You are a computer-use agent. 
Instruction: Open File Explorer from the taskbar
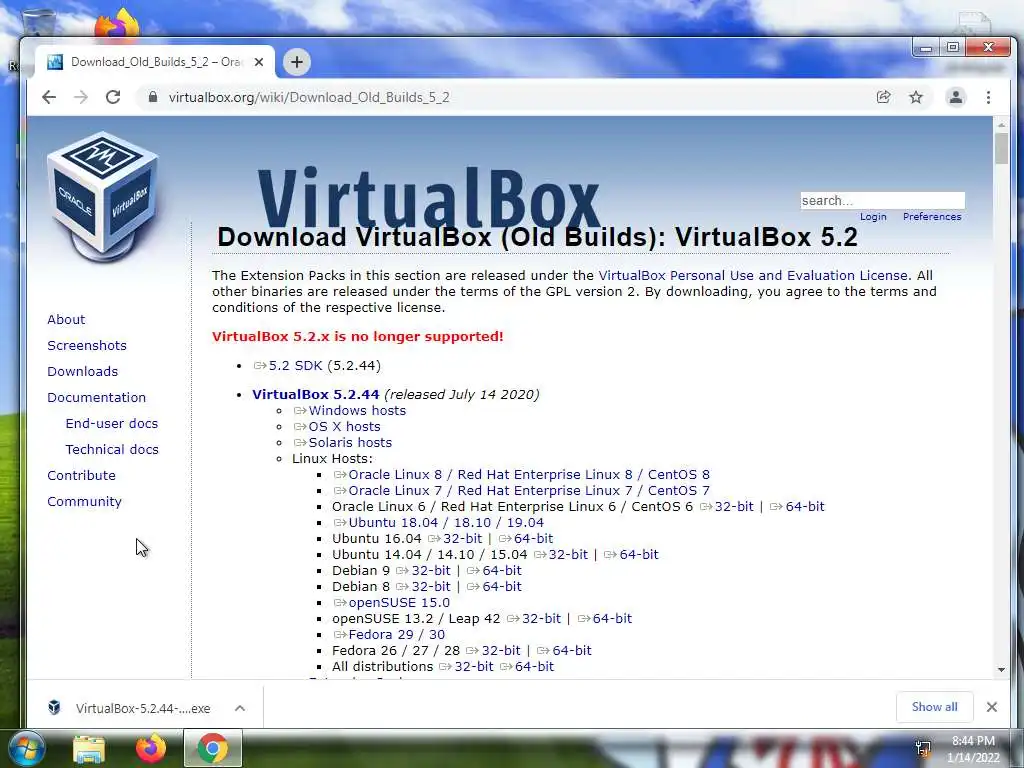click(x=89, y=749)
